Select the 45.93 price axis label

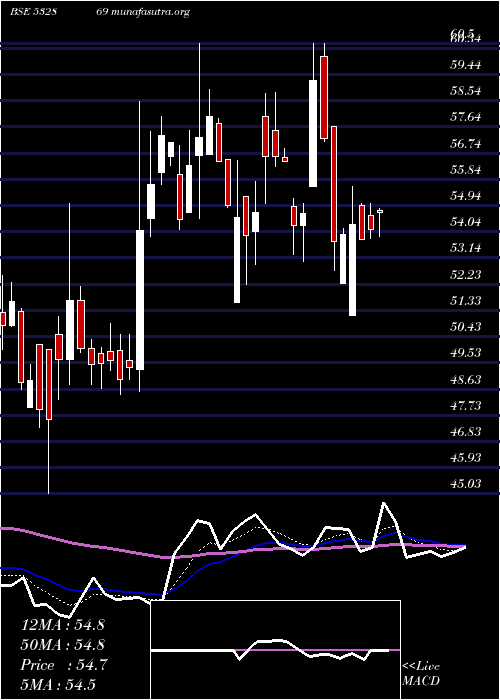tap(466, 458)
